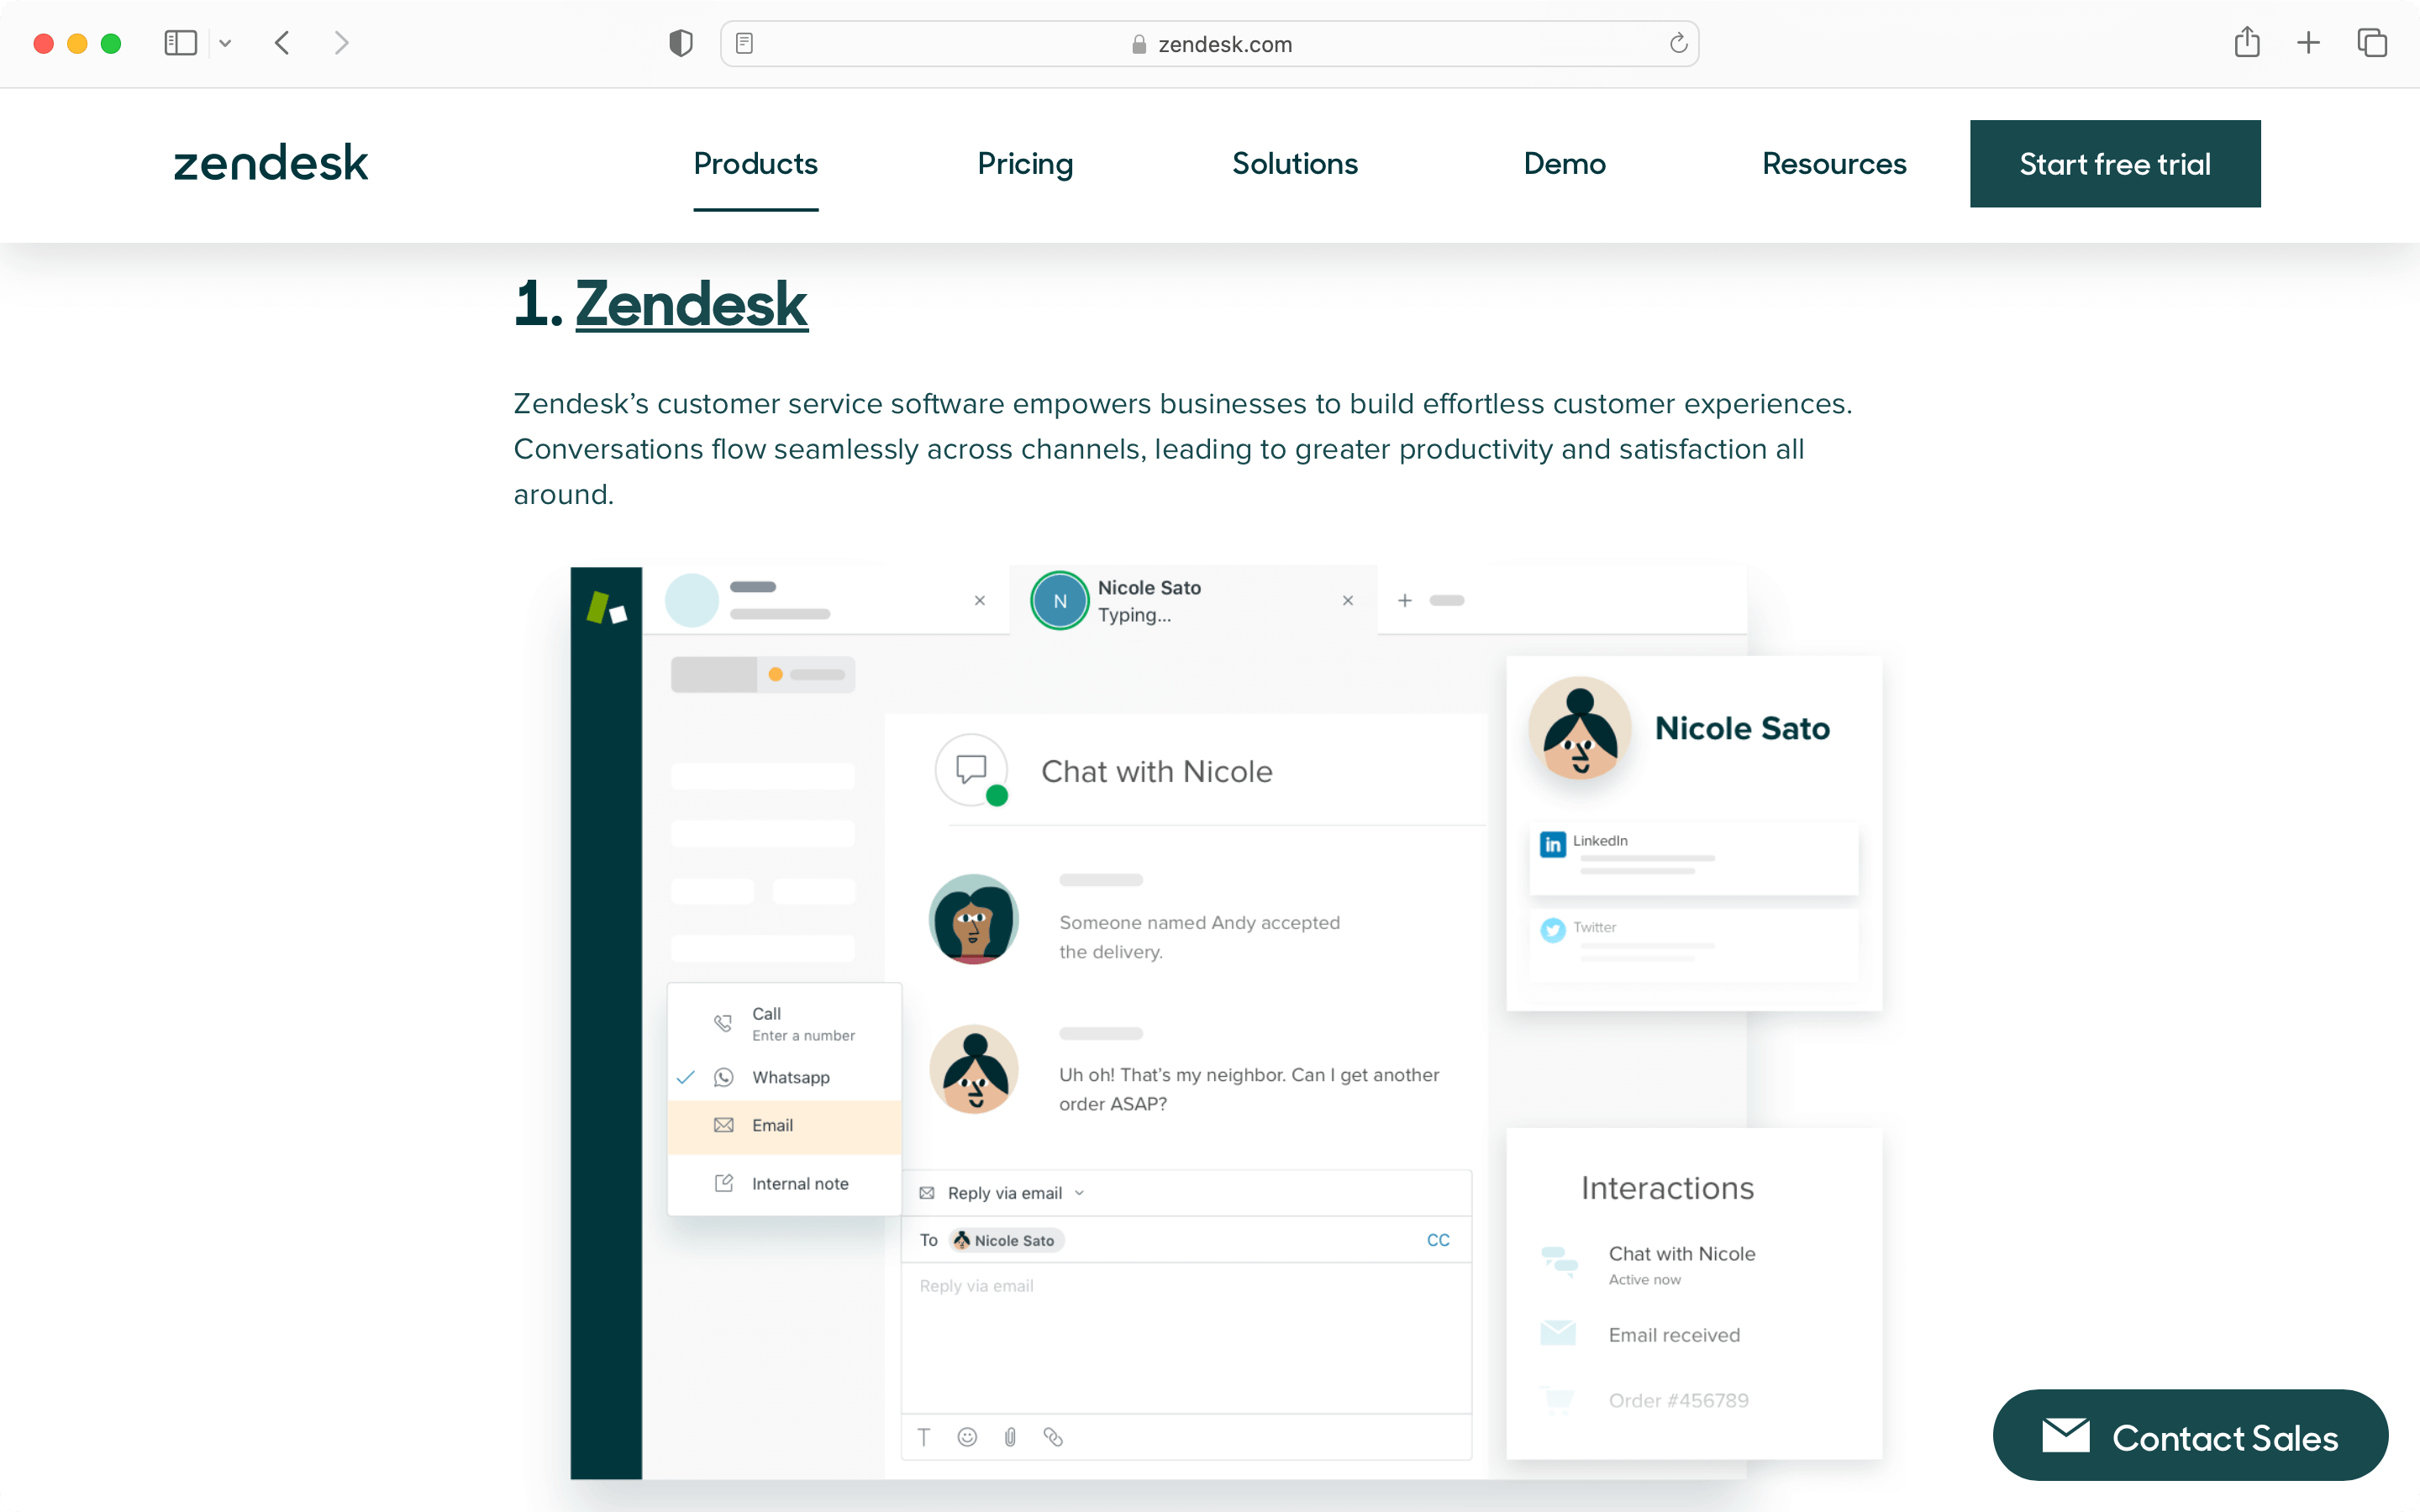Toggle the CC field in the email reply
This screenshot has height=1512, width=2420.
[1438, 1238]
